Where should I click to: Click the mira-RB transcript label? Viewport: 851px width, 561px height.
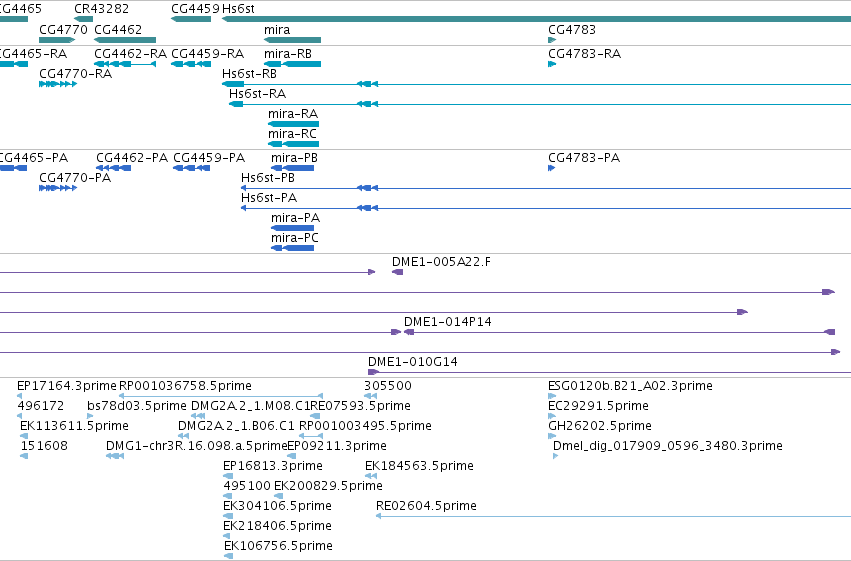click(x=288, y=53)
